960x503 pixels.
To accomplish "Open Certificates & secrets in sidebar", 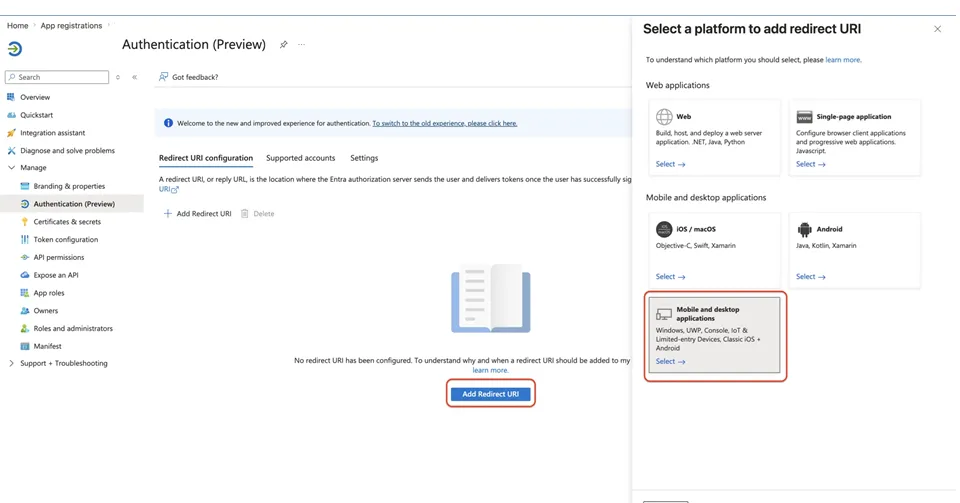I will (67, 222).
